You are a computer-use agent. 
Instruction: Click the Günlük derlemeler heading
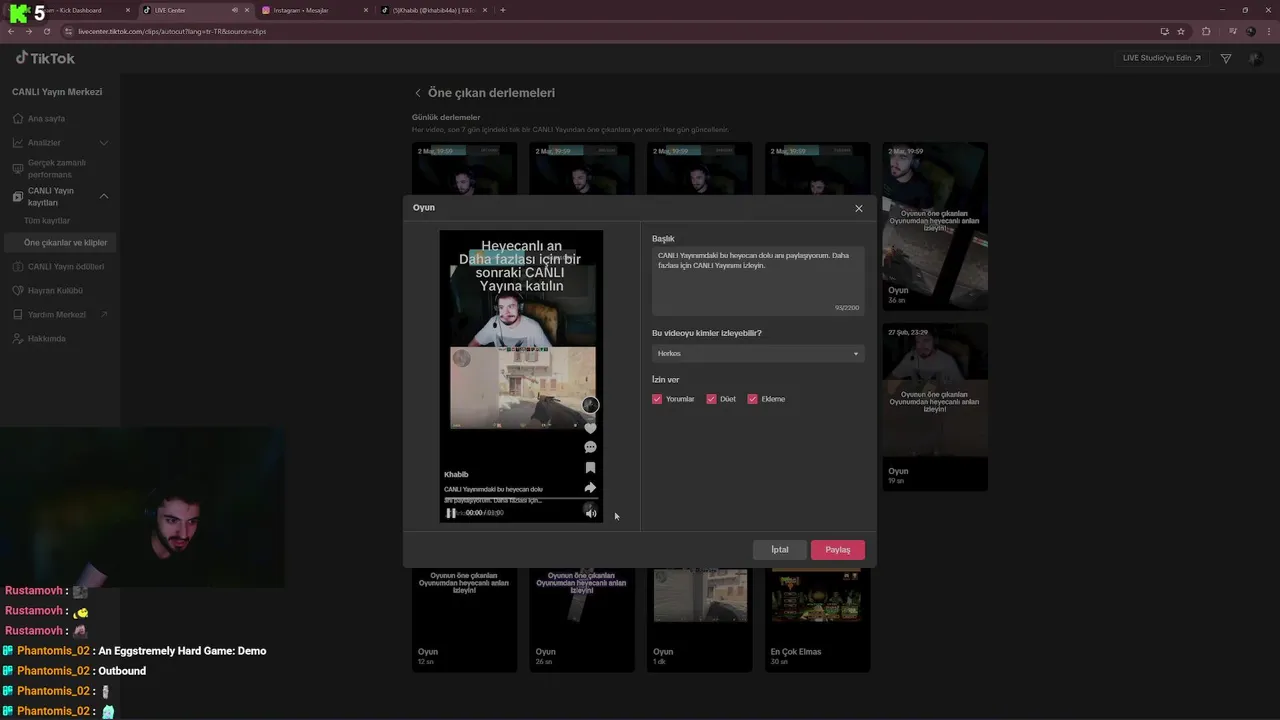point(446,117)
